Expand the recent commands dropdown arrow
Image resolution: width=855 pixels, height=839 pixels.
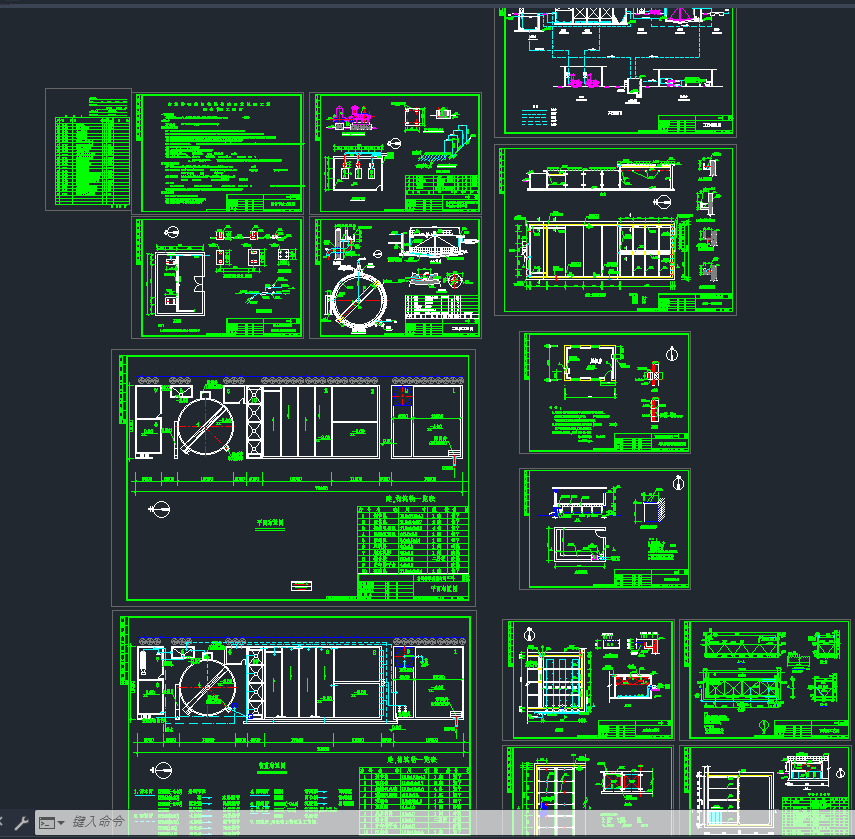coord(61,823)
